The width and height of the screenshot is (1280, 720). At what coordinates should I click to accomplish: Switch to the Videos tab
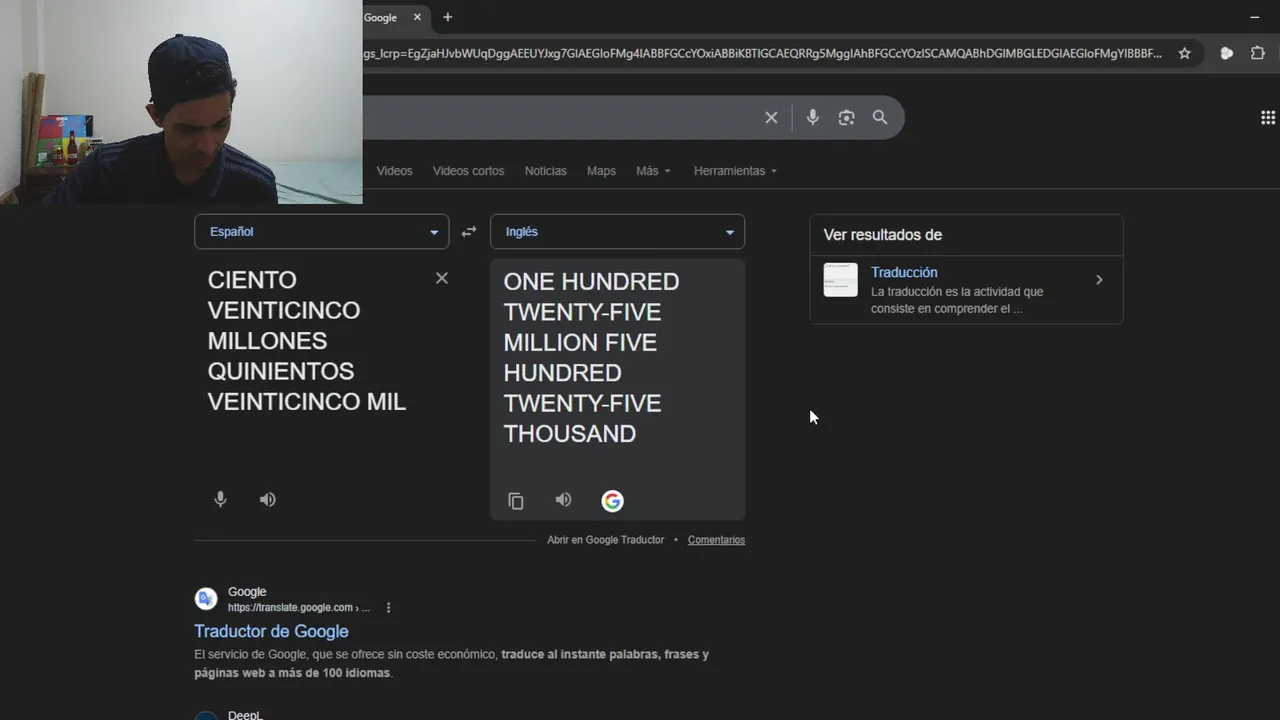coord(394,171)
